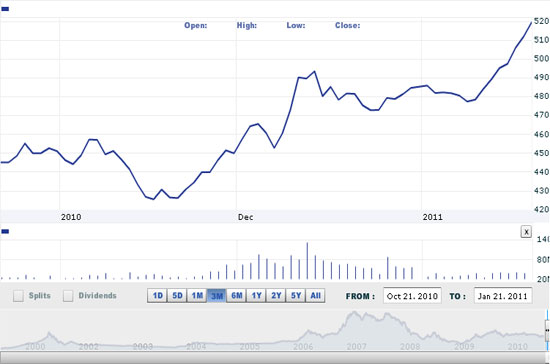Click the High: label
Screen dimensions: 550x364
[247, 25]
